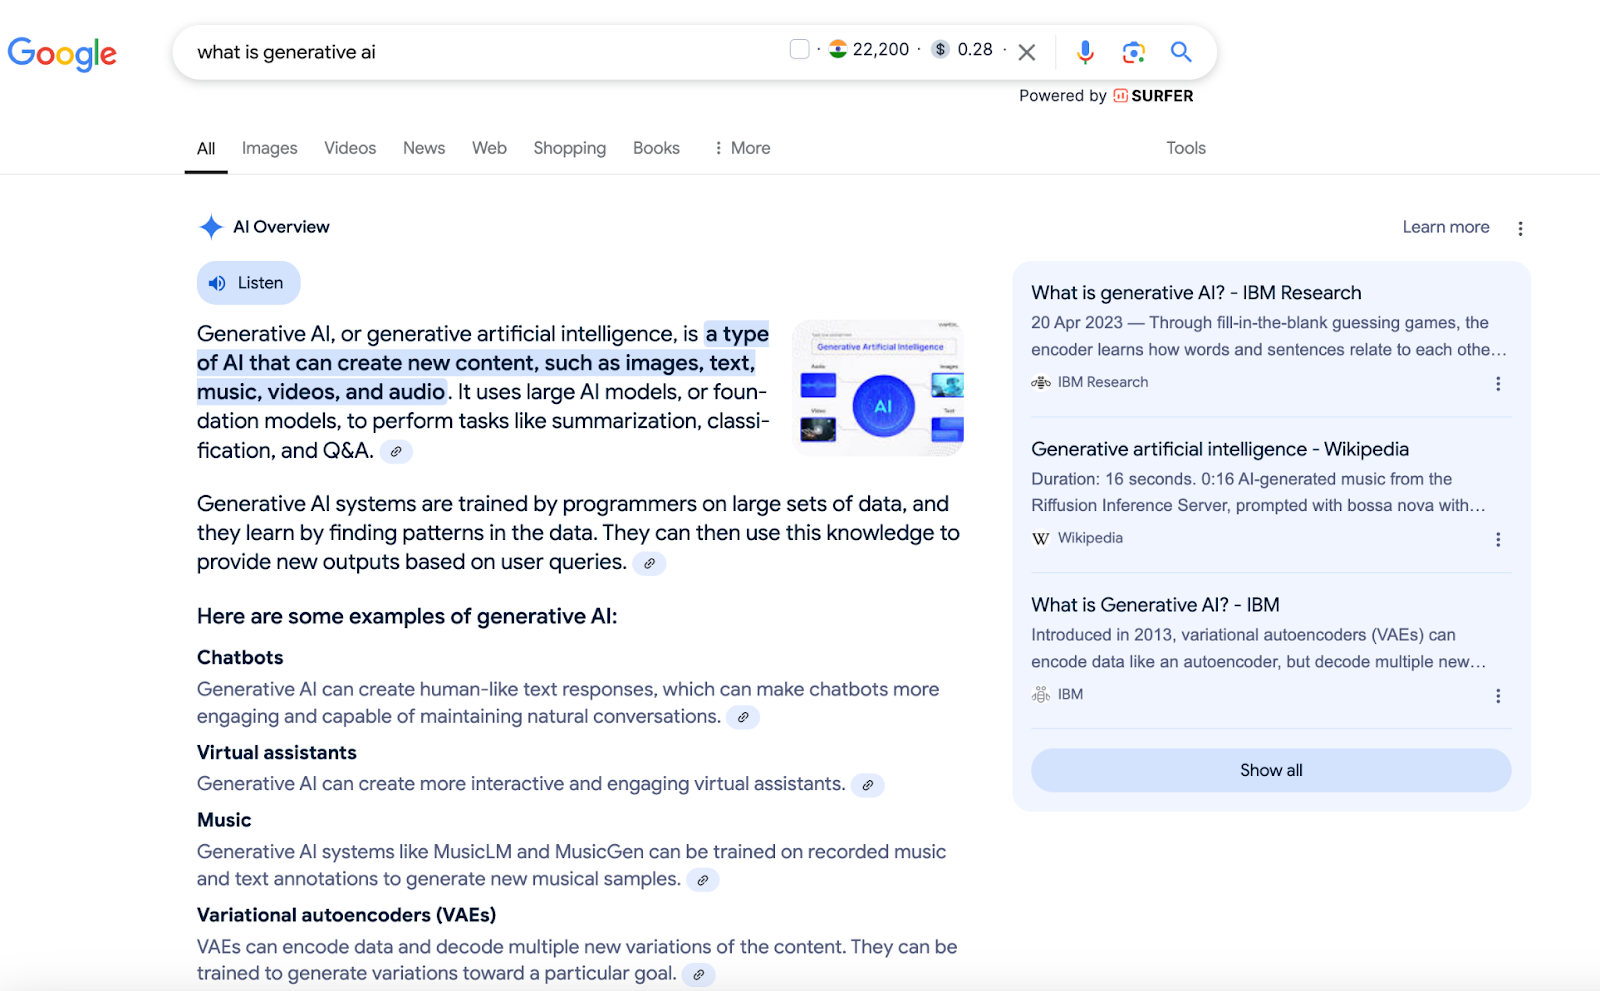Select the AI Overview sparkle icon
Screen dimensions: 1600x991
[210, 226]
